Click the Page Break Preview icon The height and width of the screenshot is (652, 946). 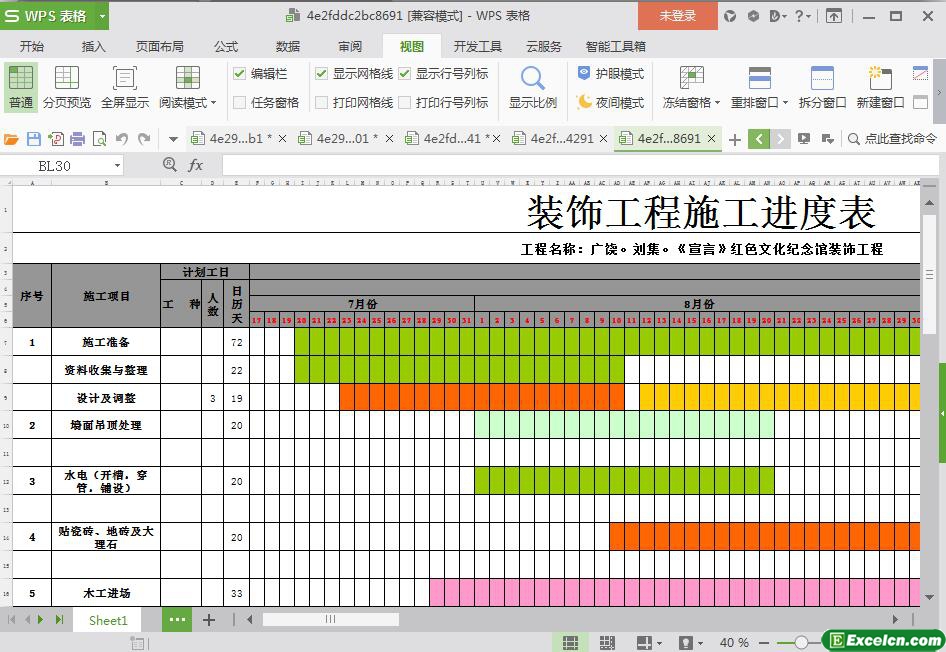tap(66, 79)
